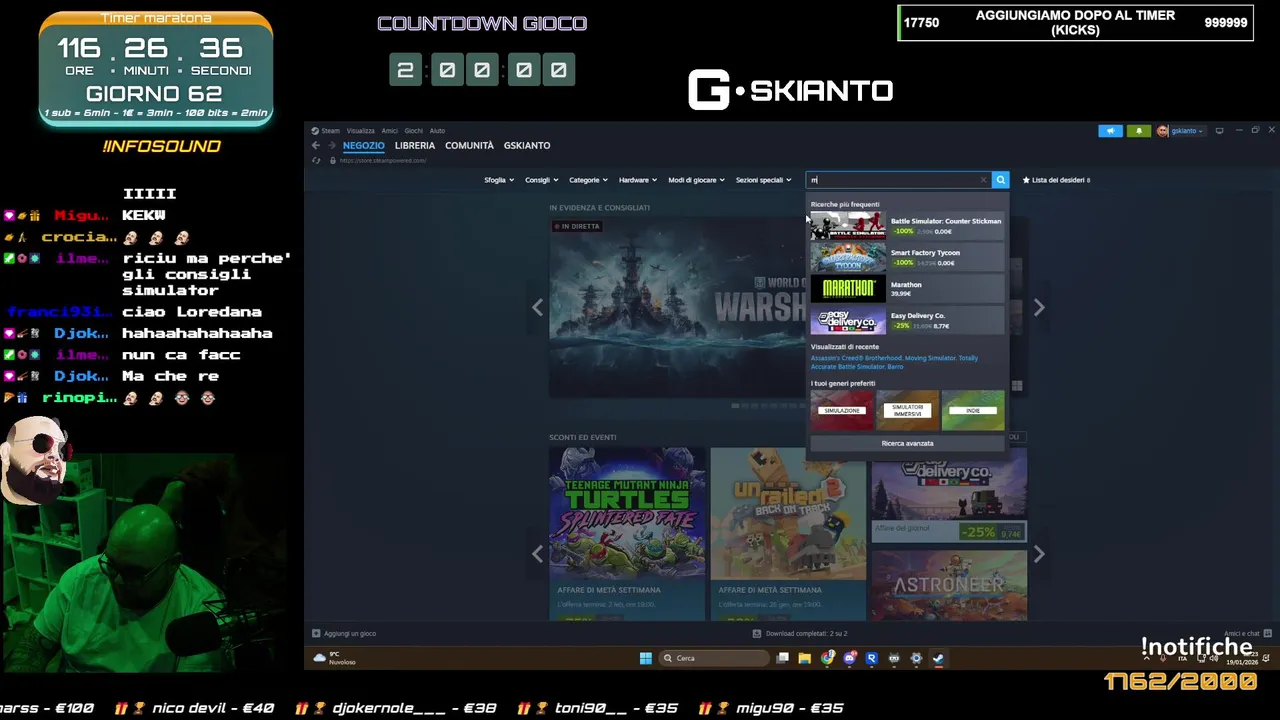This screenshot has height=720, width=1280.
Task: Open File Explorer from the taskbar
Action: click(x=804, y=658)
